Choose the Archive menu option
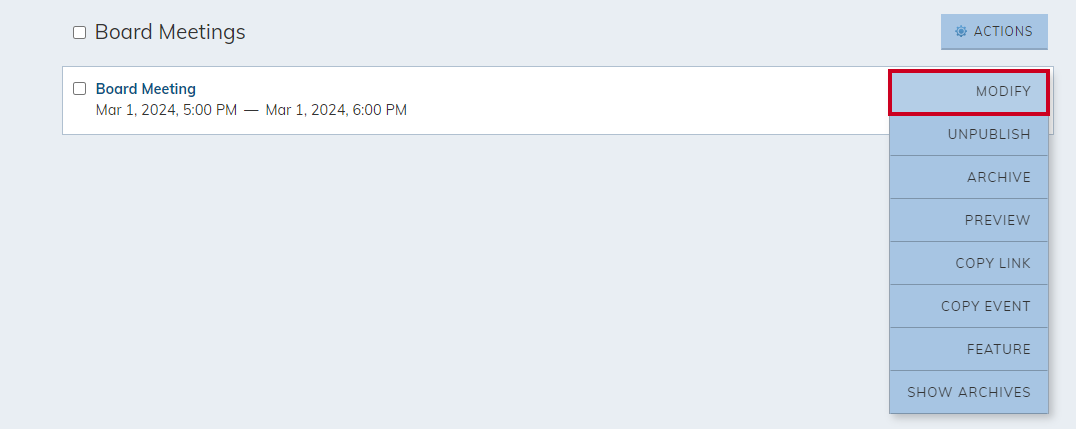Viewport: 1076px width, 429px height. tap(969, 177)
